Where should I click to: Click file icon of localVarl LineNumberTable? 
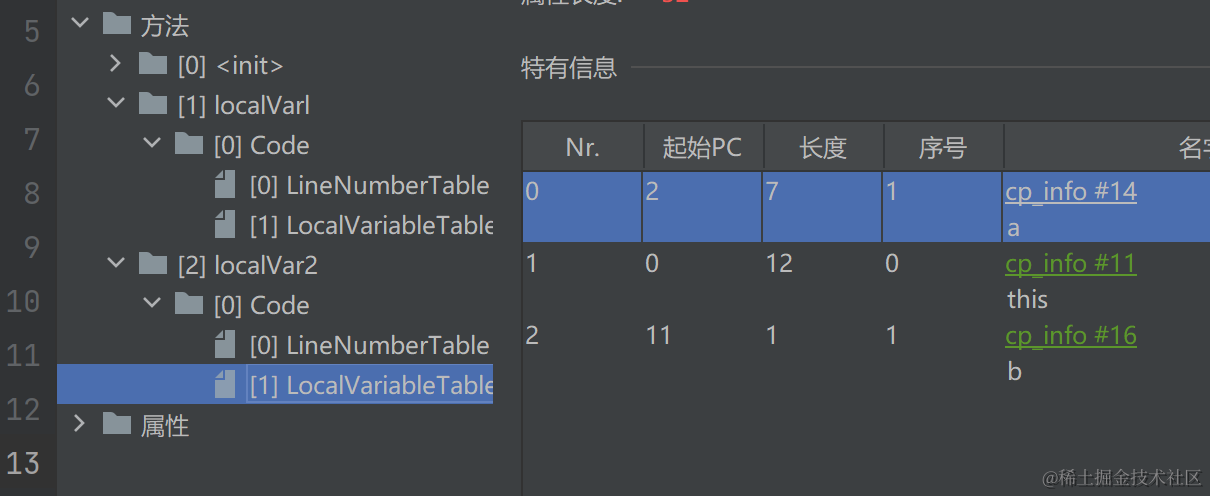point(226,184)
